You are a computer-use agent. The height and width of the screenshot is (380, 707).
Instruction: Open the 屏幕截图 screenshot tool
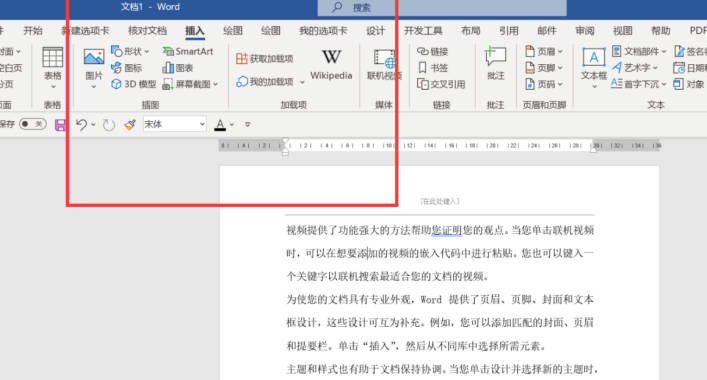pos(190,84)
